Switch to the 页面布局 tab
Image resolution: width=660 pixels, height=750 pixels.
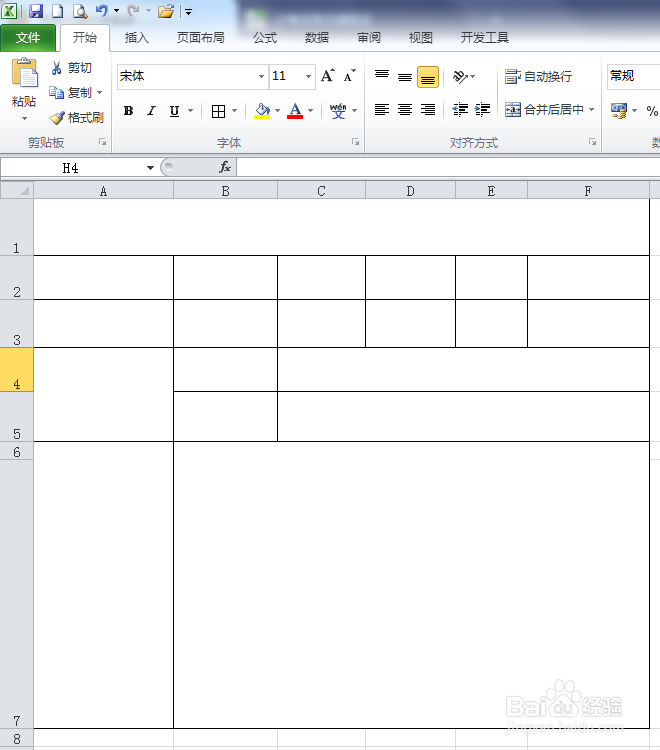[x=200, y=38]
